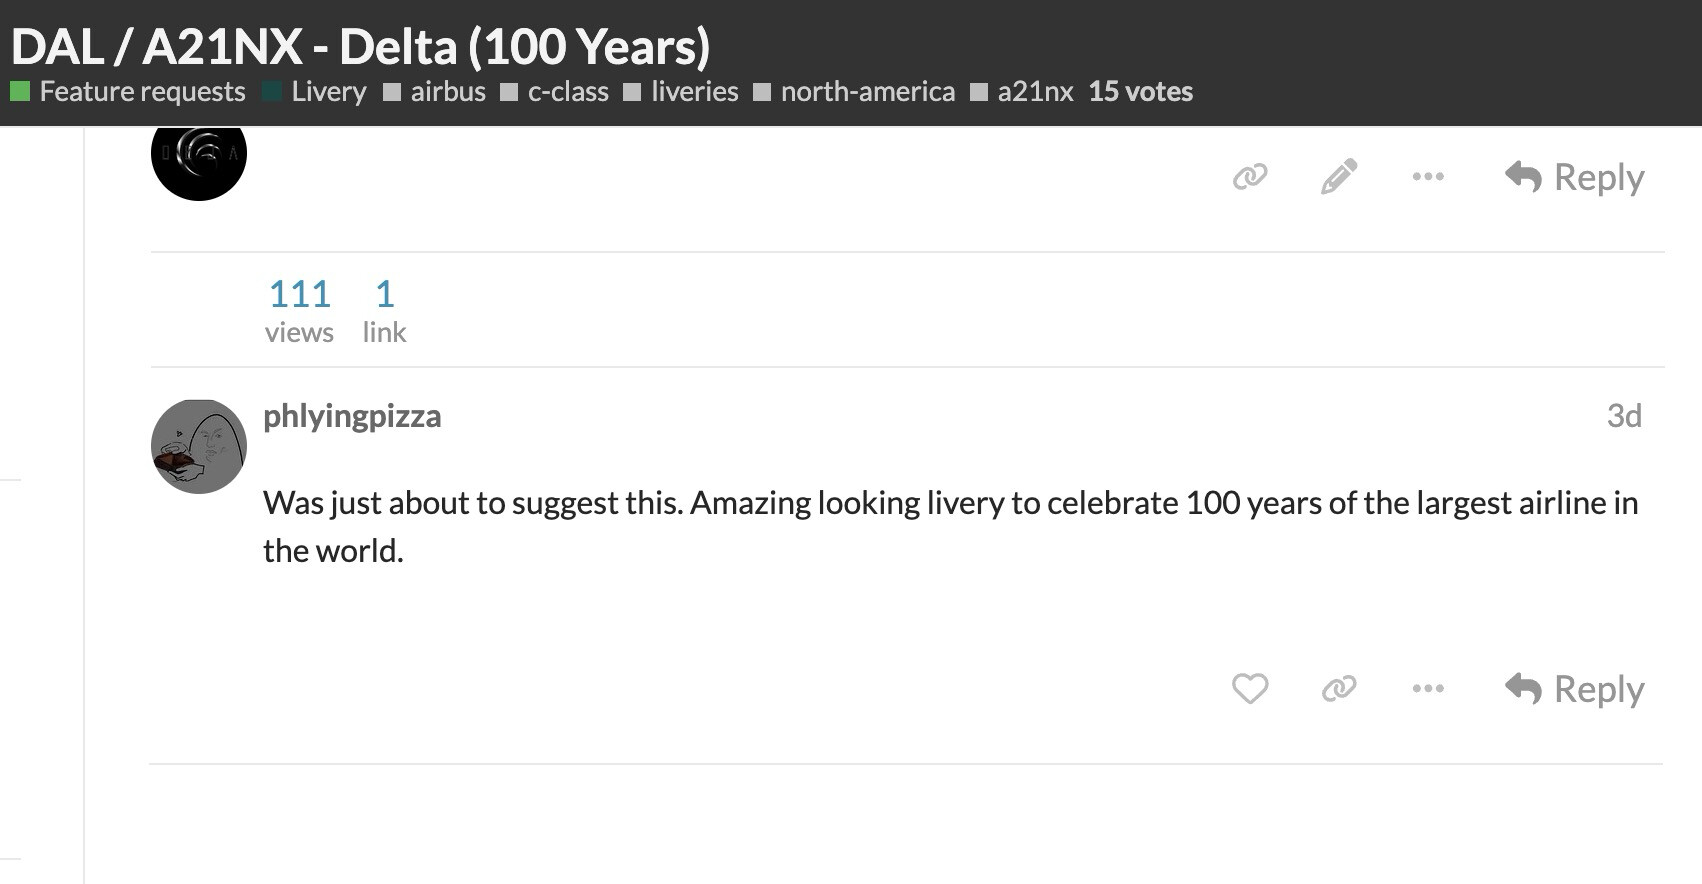Open the black original poster avatar
This screenshot has height=884, width=1702.
tap(199, 158)
